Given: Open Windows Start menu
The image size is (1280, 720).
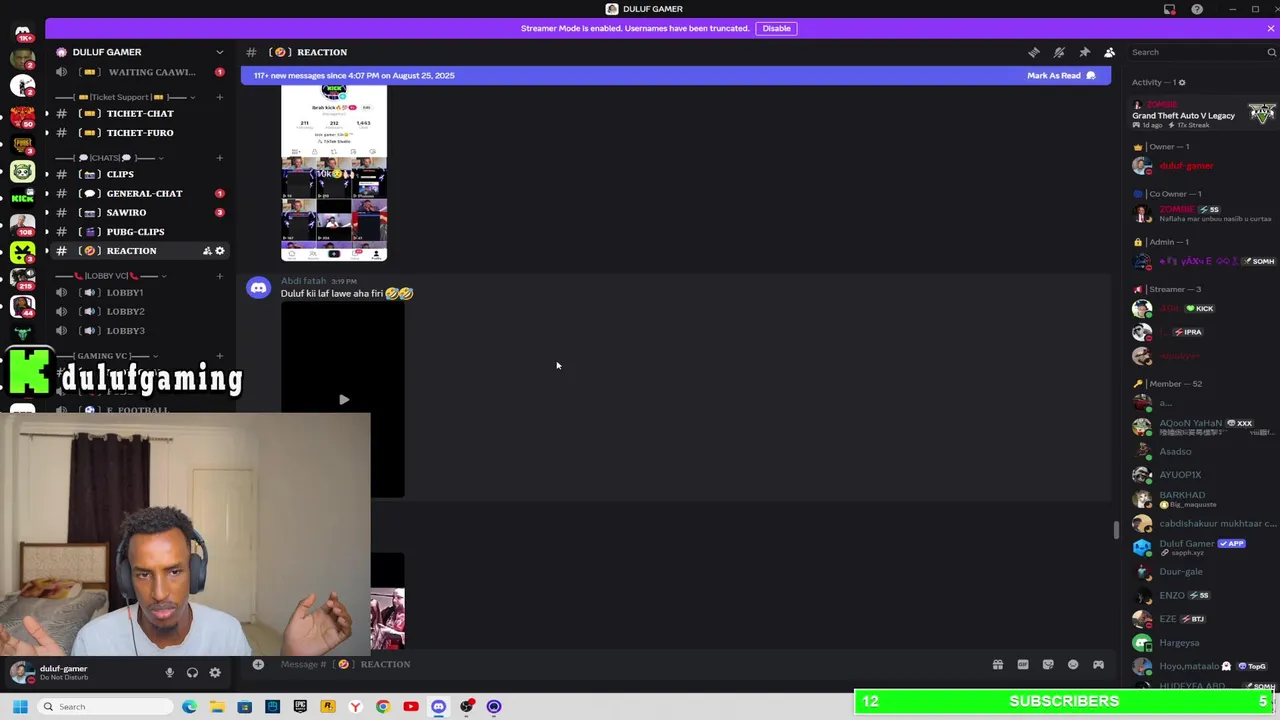Looking at the screenshot, I should pos(20,707).
